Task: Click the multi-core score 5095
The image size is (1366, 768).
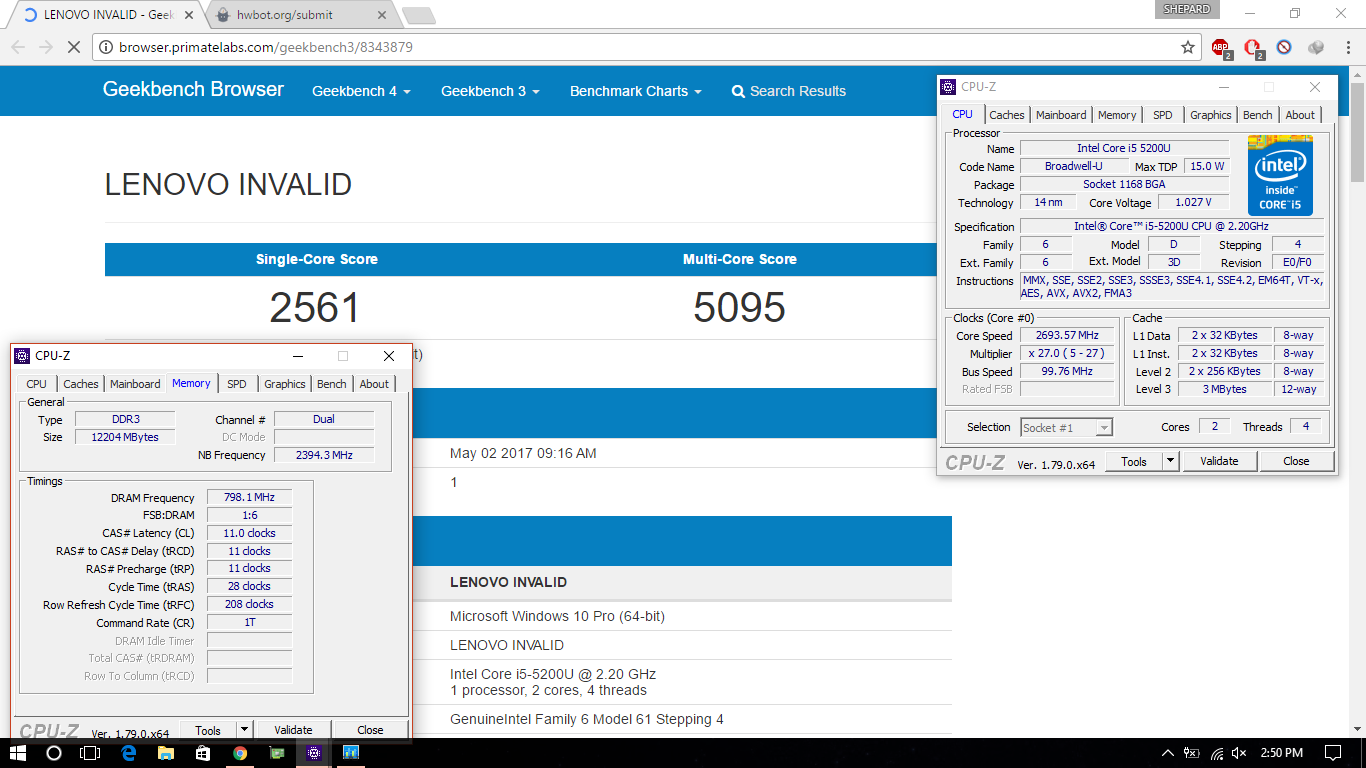Action: [x=739, y=308]
